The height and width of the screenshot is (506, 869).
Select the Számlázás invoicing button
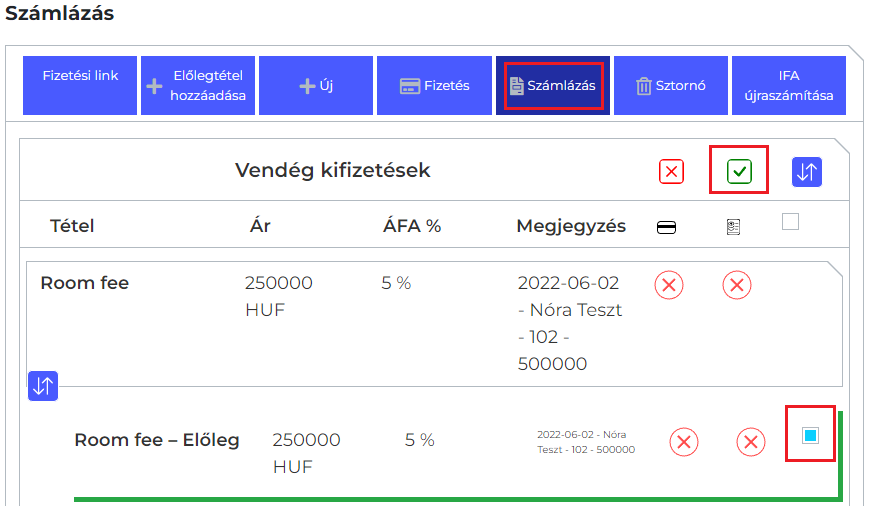click(x=552, y=85)
